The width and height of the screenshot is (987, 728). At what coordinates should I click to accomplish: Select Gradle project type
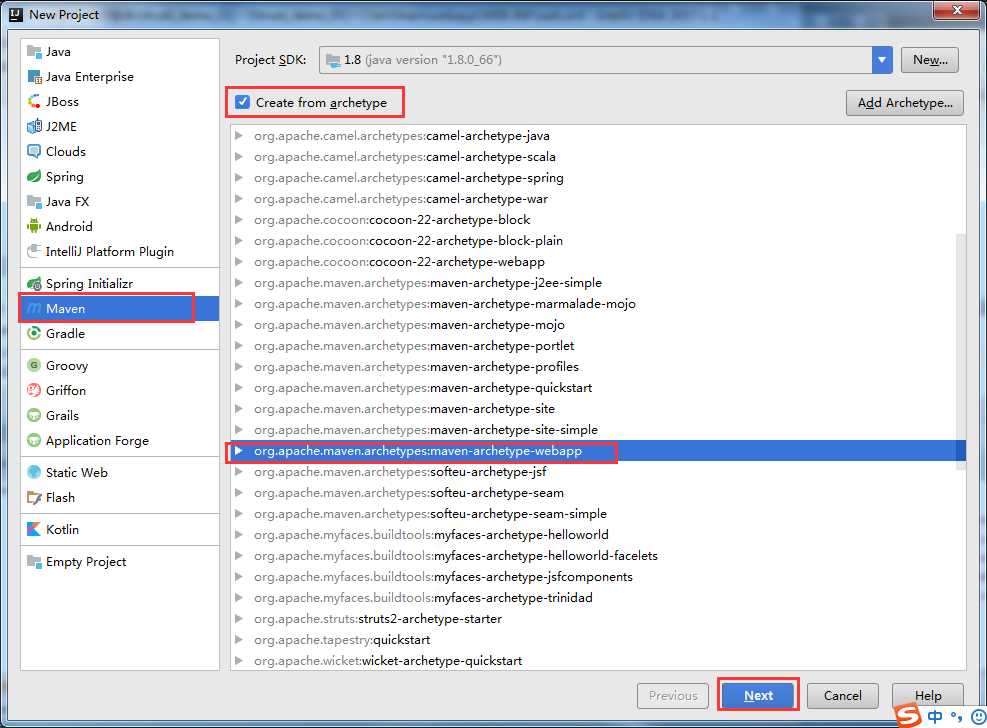(120, 333)
